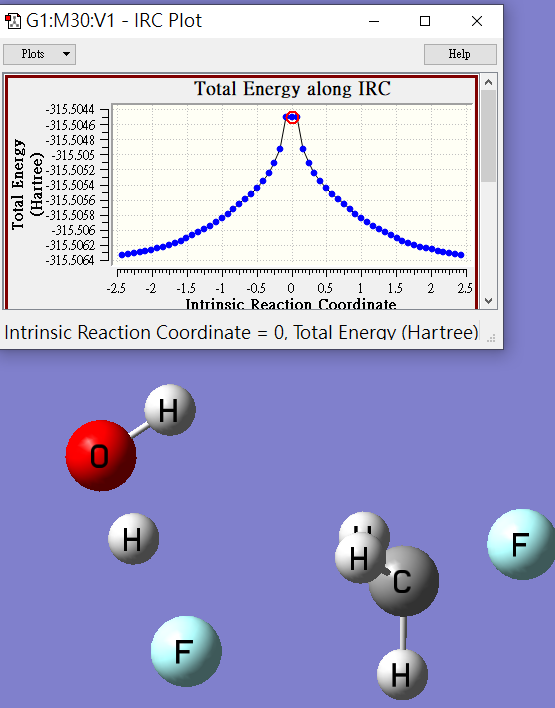Select the lone H atom below the oxygen
The width and height of the screenshot is (555, 708).
133,538
